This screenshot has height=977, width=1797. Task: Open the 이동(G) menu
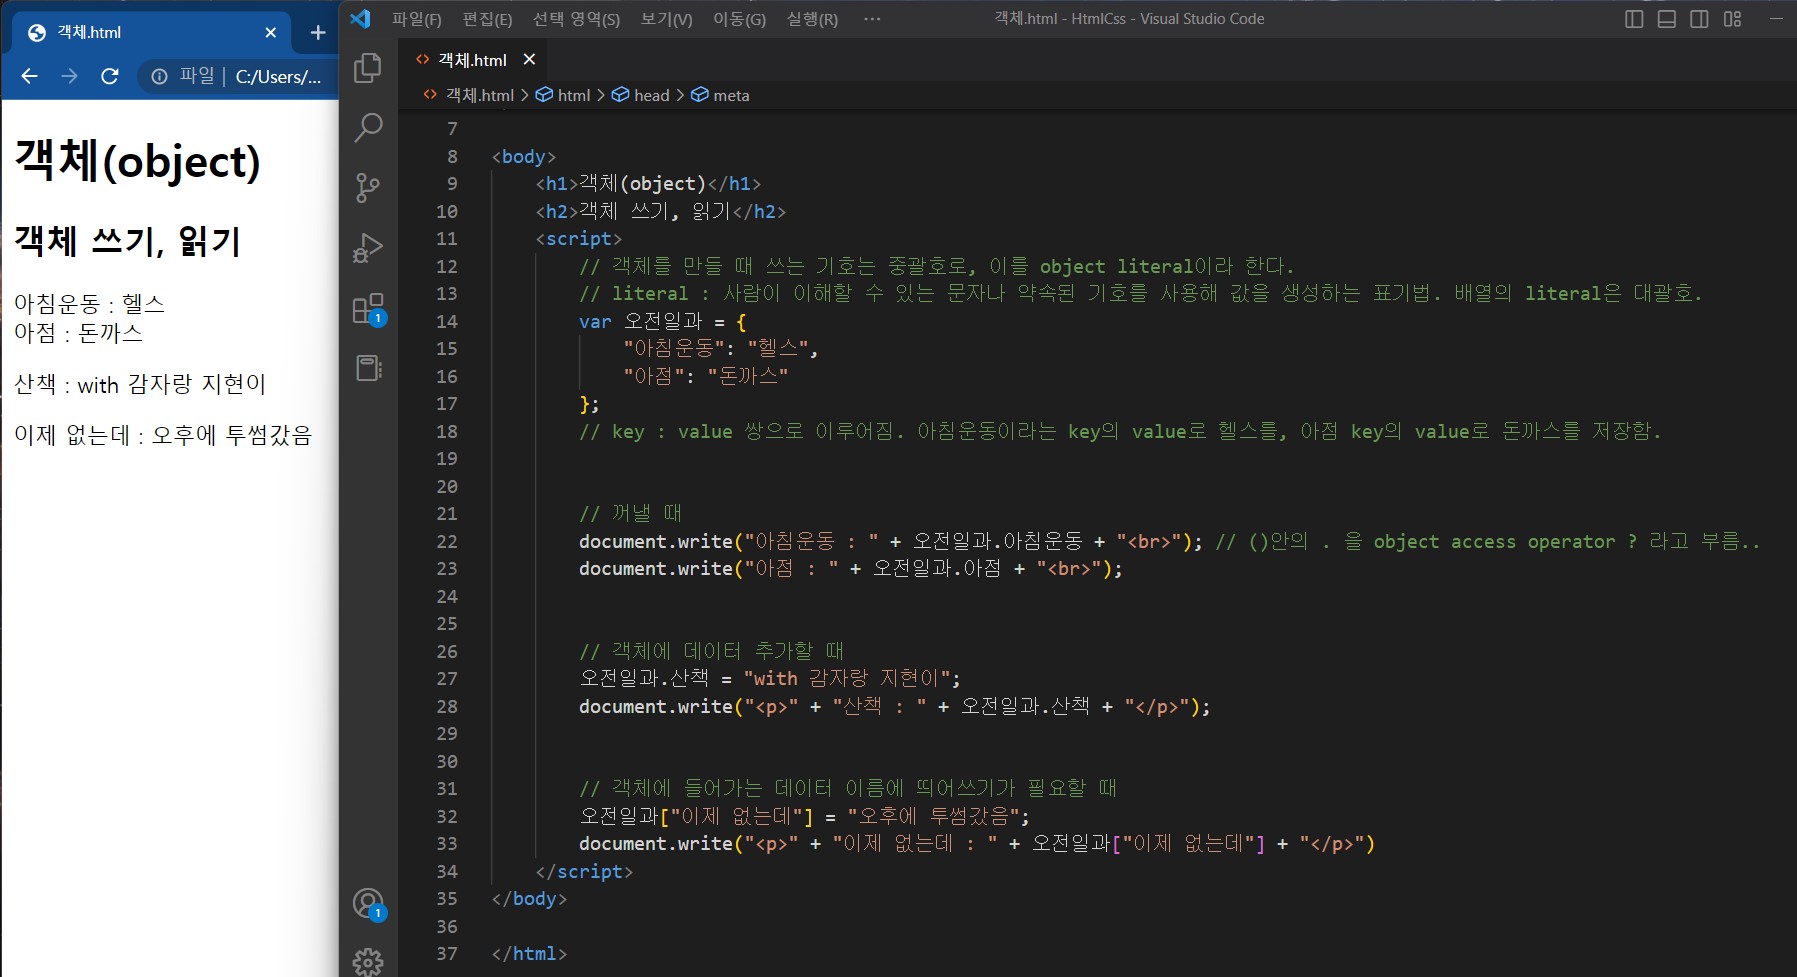(739, 19)
